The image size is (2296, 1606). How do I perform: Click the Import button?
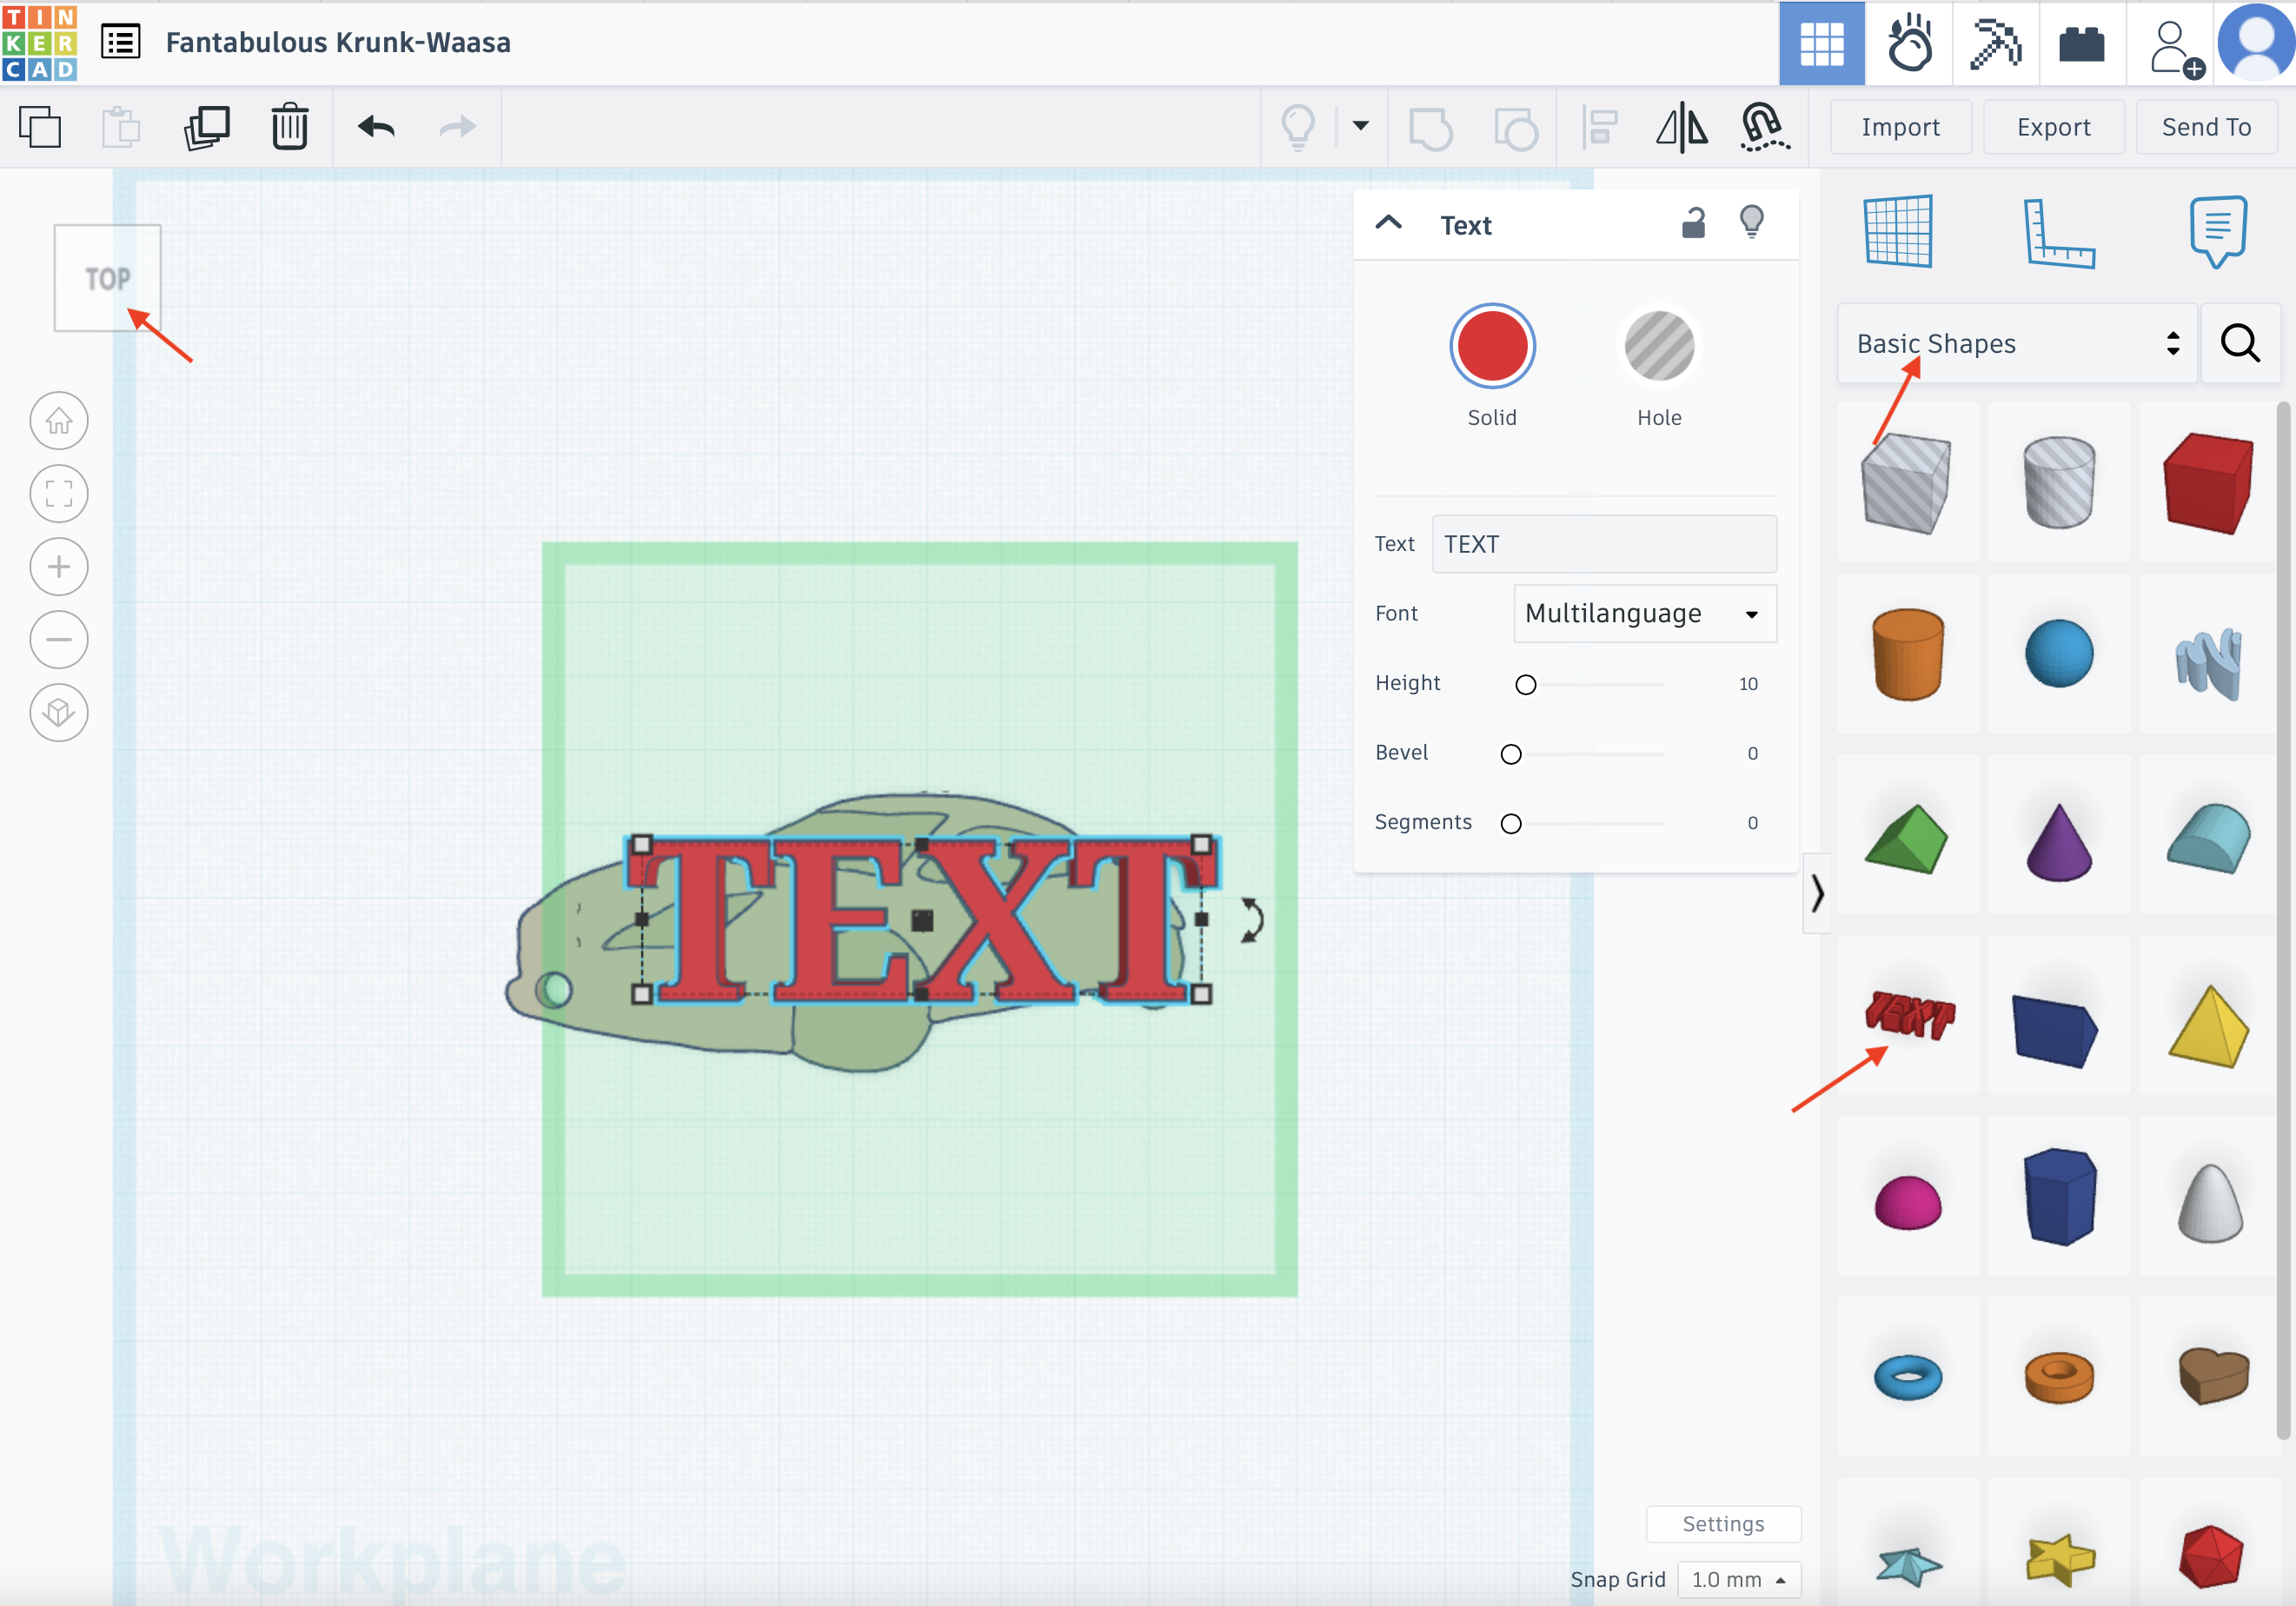click(1899, 127)
